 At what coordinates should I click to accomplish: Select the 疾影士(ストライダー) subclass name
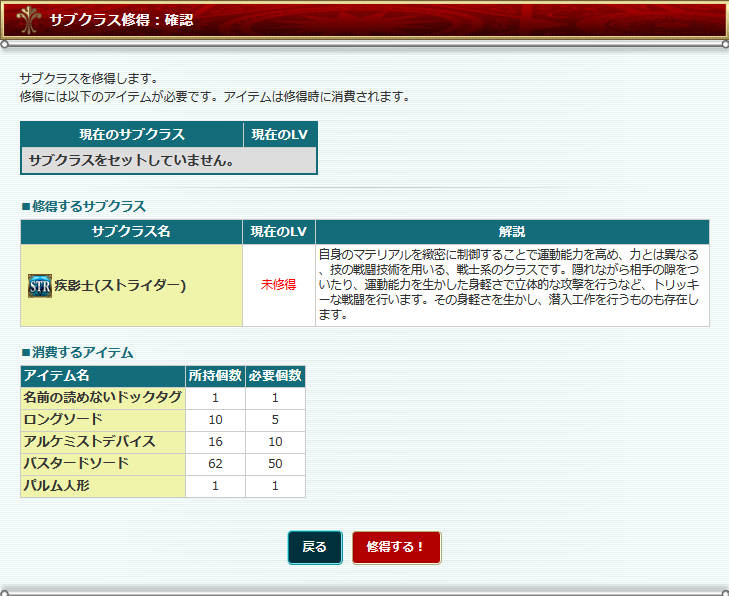tap(120, 285)
